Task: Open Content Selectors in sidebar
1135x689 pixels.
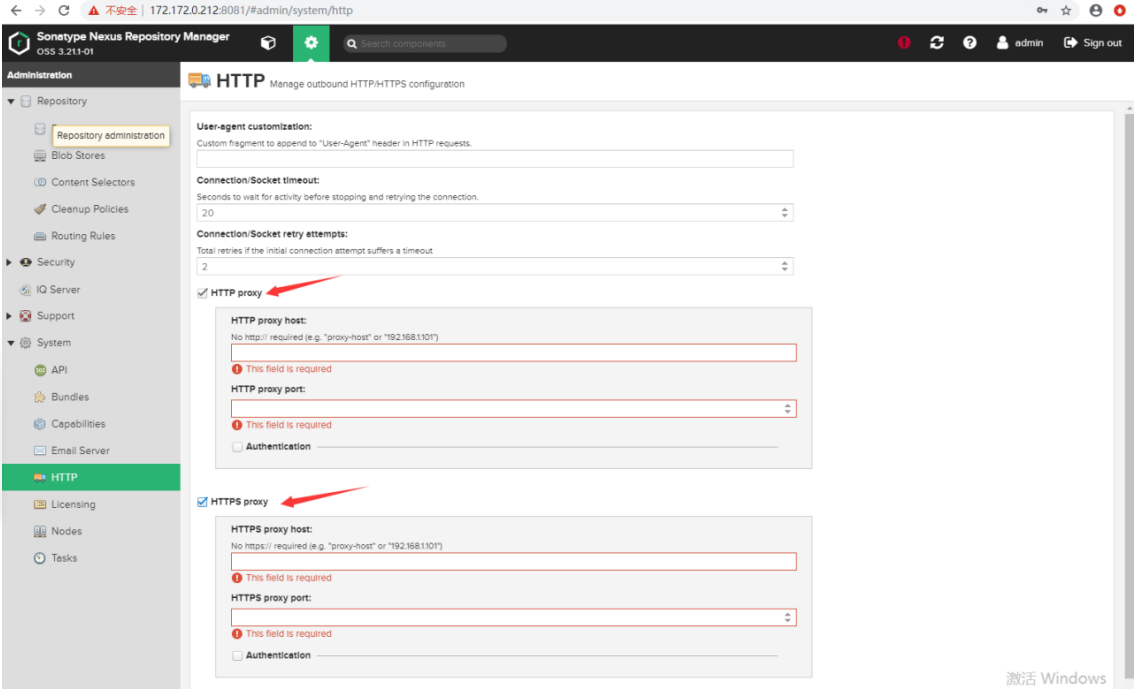Action: click(93, 182)
